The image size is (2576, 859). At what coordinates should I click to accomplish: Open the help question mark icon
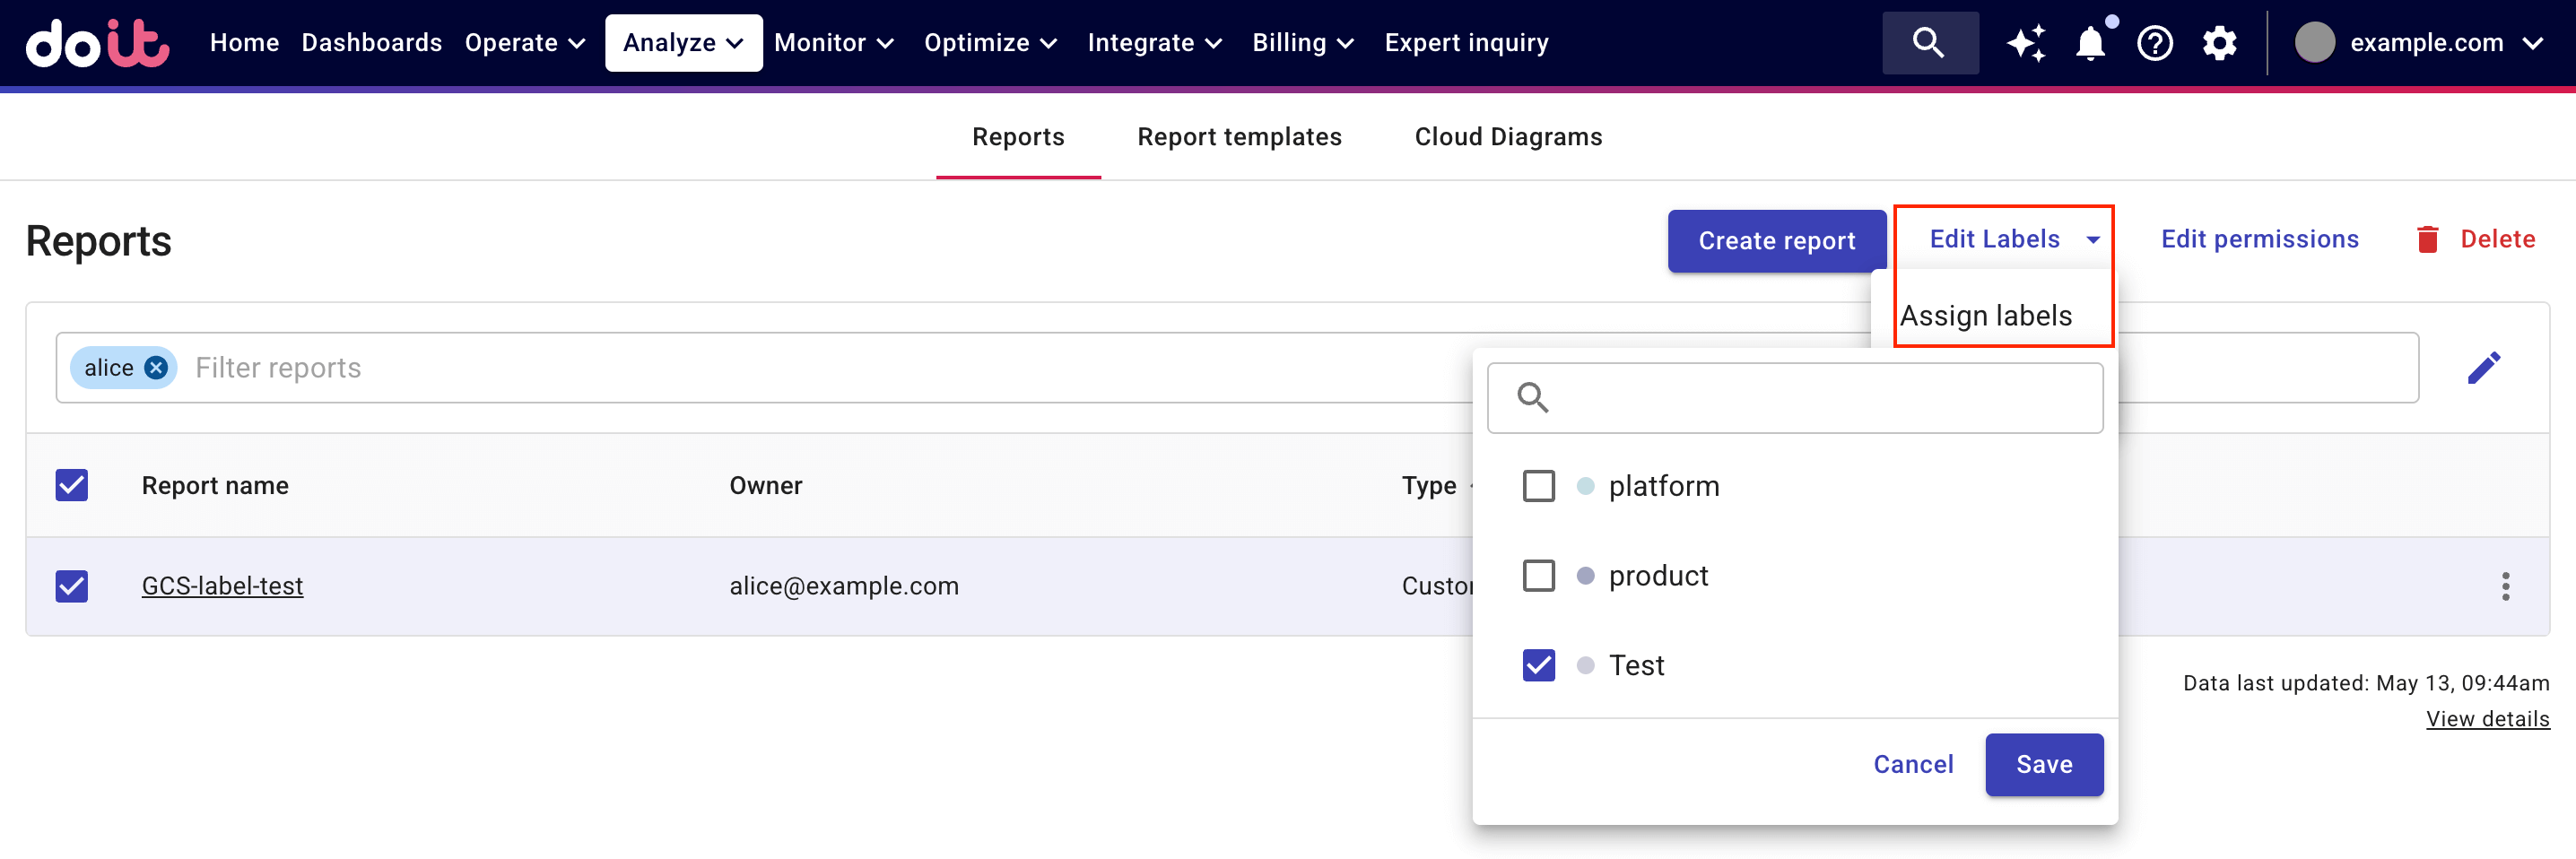(2154, 43)
